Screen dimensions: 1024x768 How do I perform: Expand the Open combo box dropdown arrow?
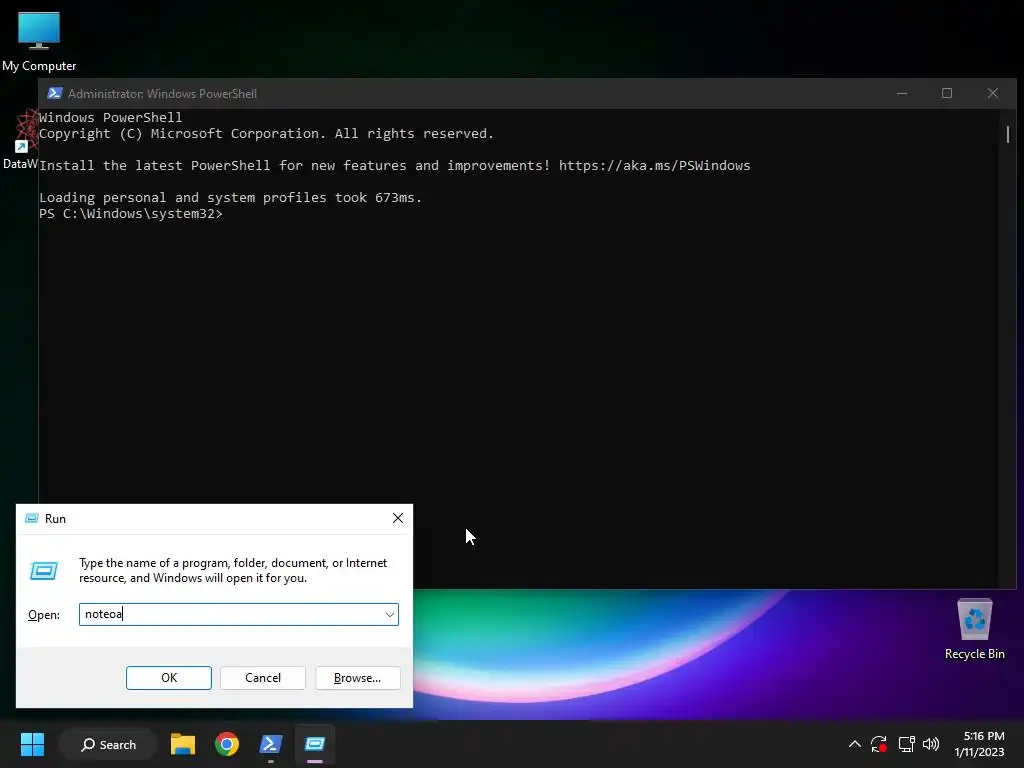tap(390, 615)
